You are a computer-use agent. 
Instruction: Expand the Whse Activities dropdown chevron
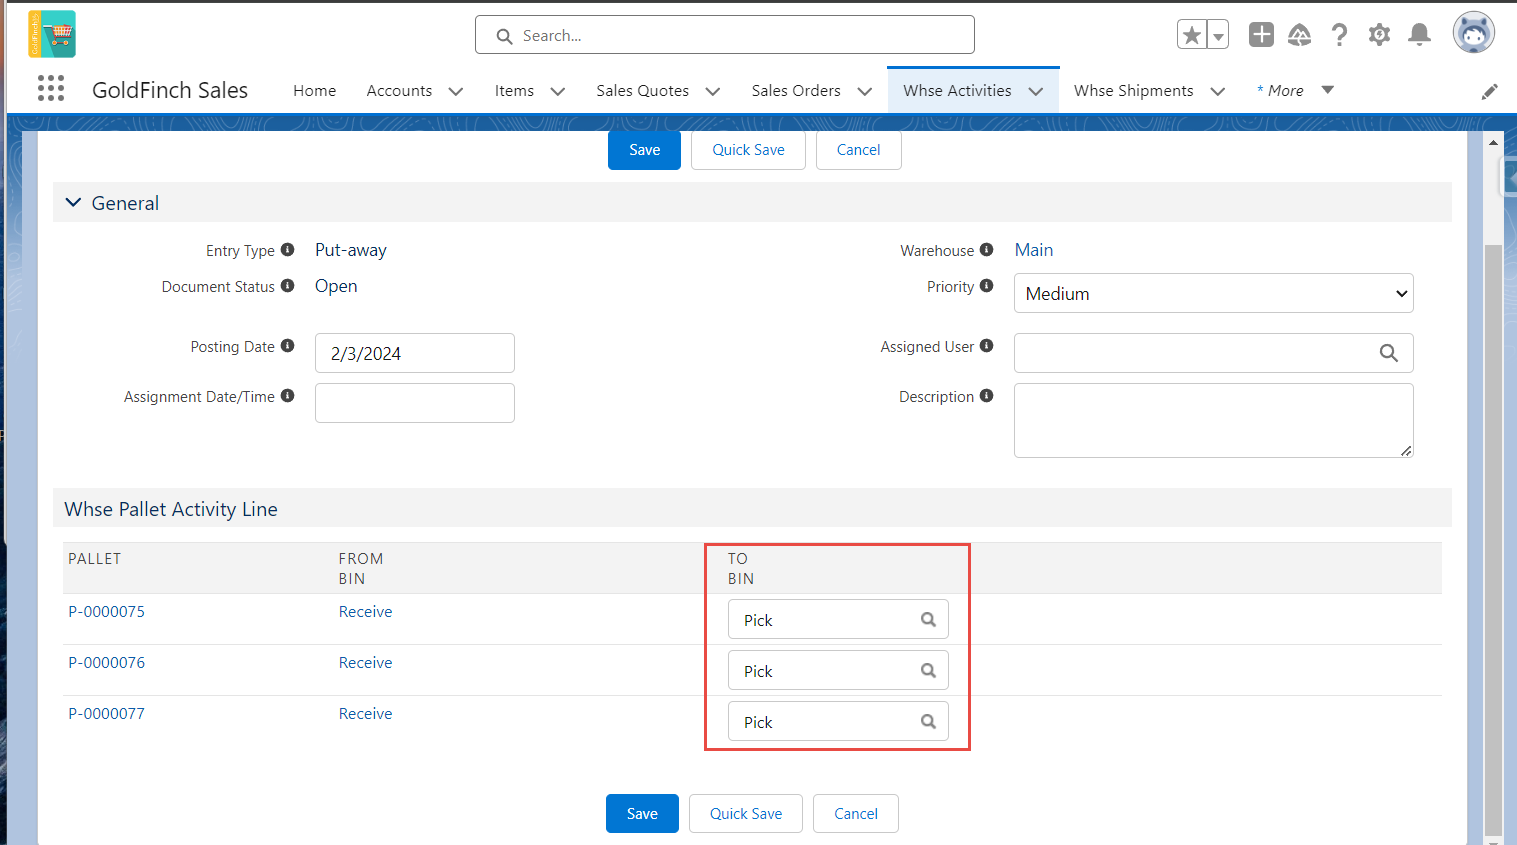point(1035,91)
